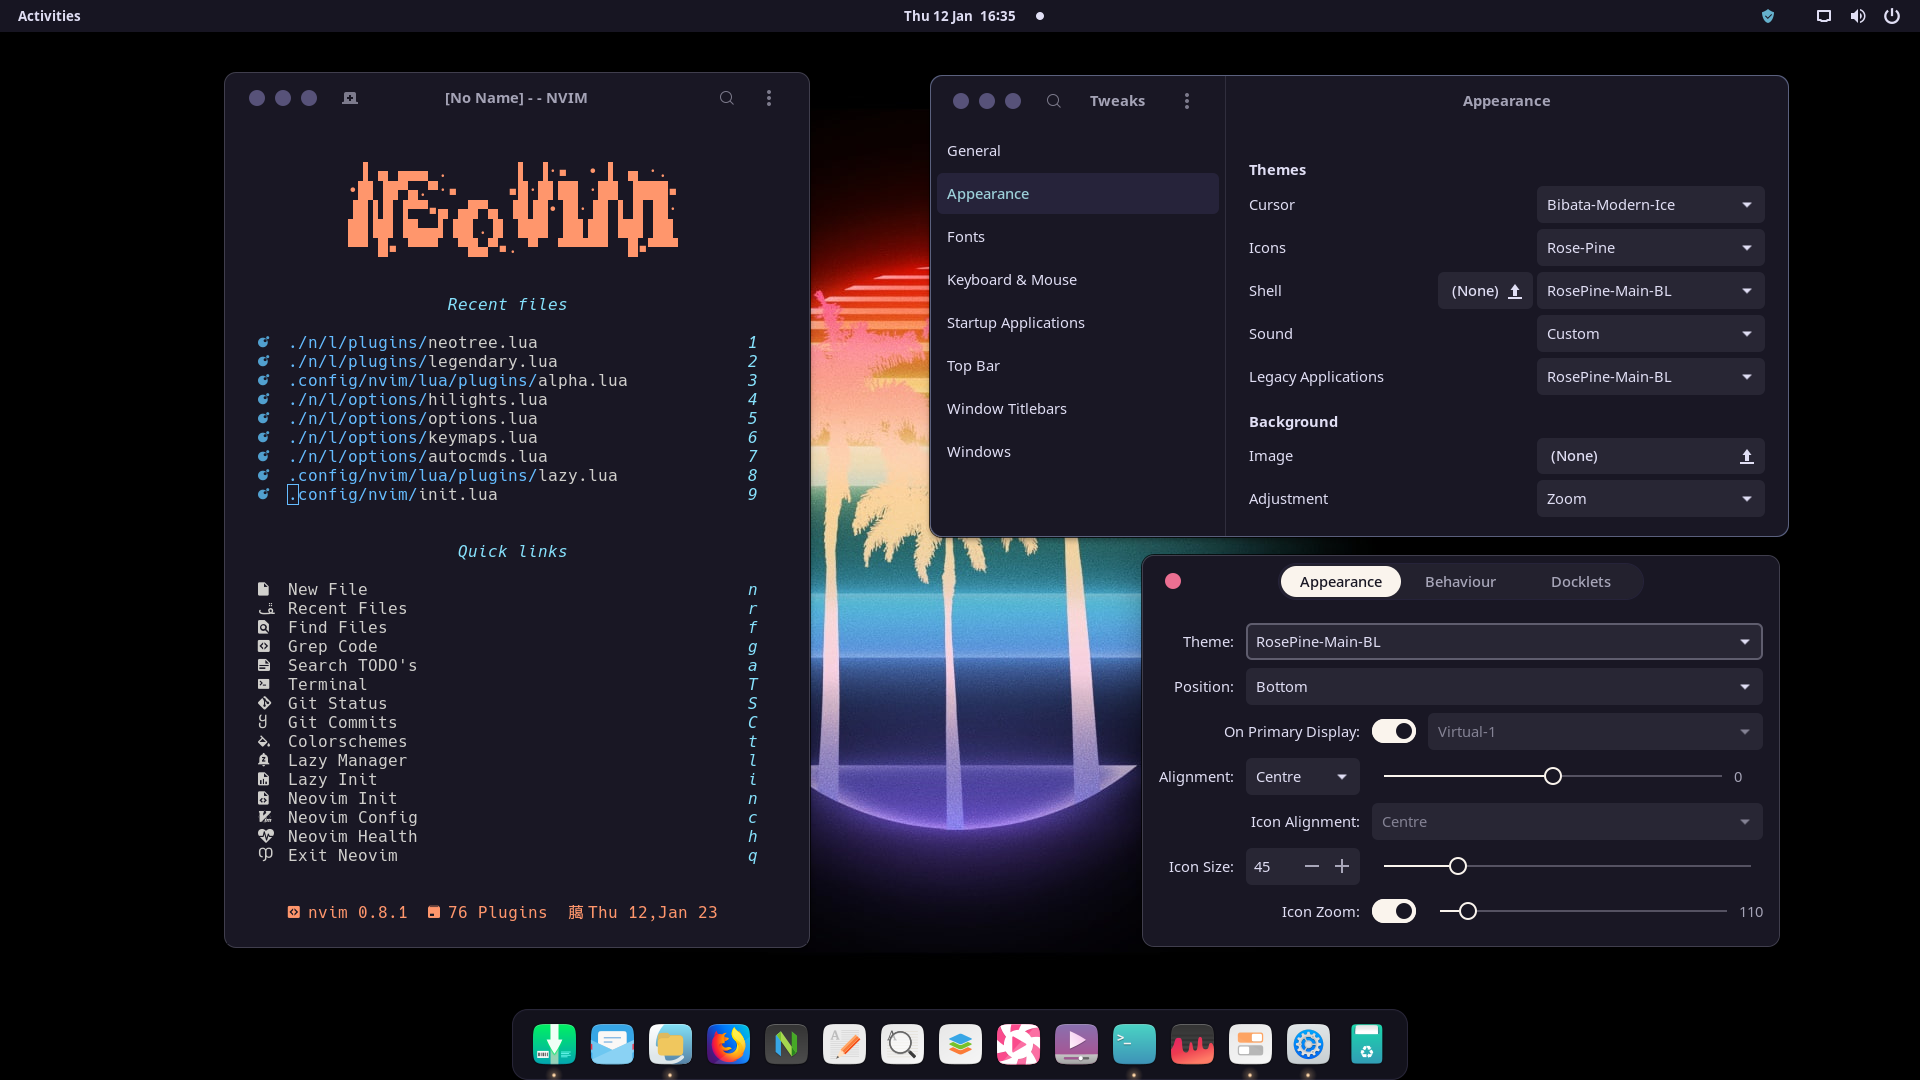1920x1080 pixels.
Task: Open the Legacy Applications theme dropdown
Action: click(x=1650, y=377)
